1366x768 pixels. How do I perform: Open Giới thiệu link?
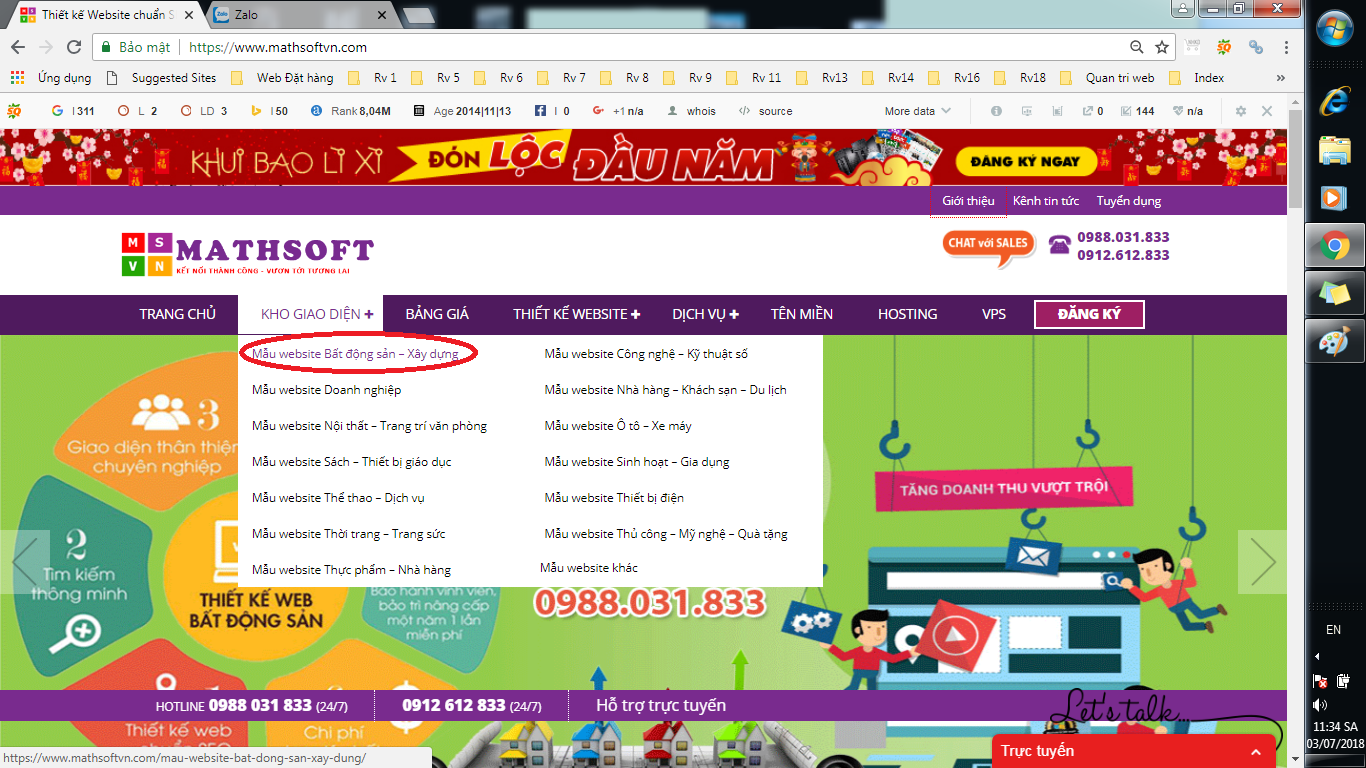tap(968, 201)
